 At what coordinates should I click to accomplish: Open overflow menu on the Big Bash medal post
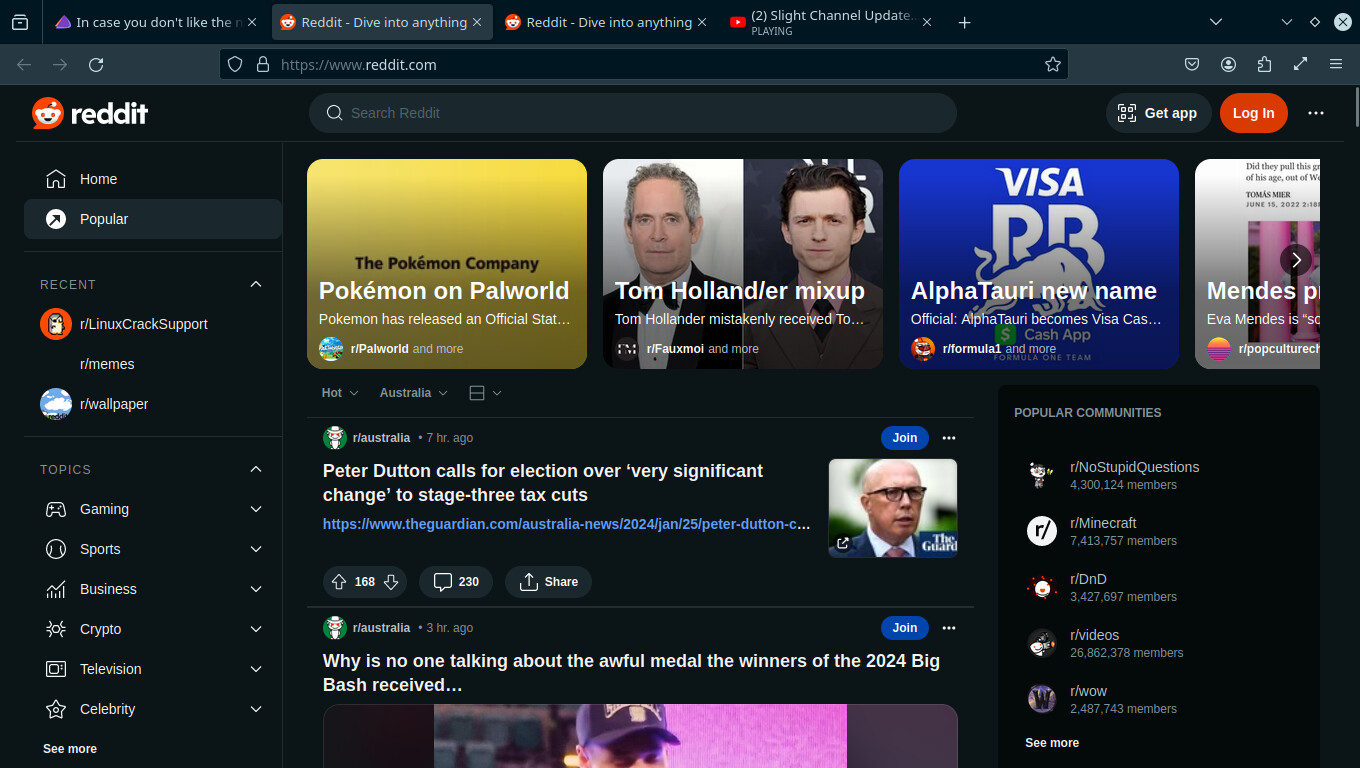(949, 628)
